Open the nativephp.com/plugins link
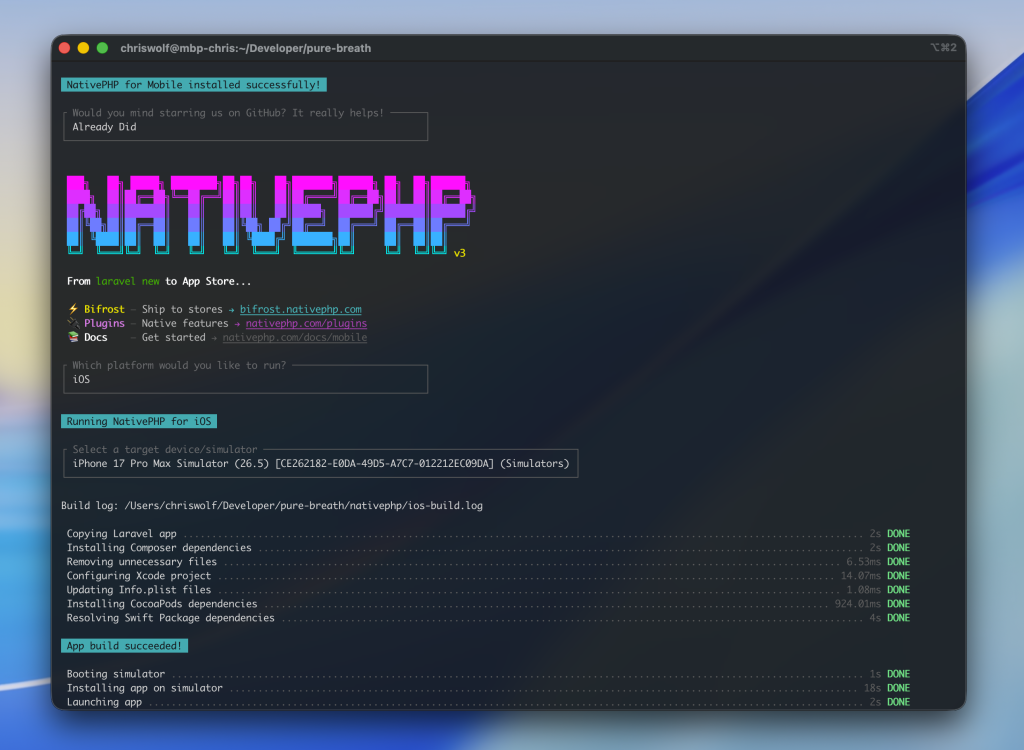 click(x=306, y=323)
